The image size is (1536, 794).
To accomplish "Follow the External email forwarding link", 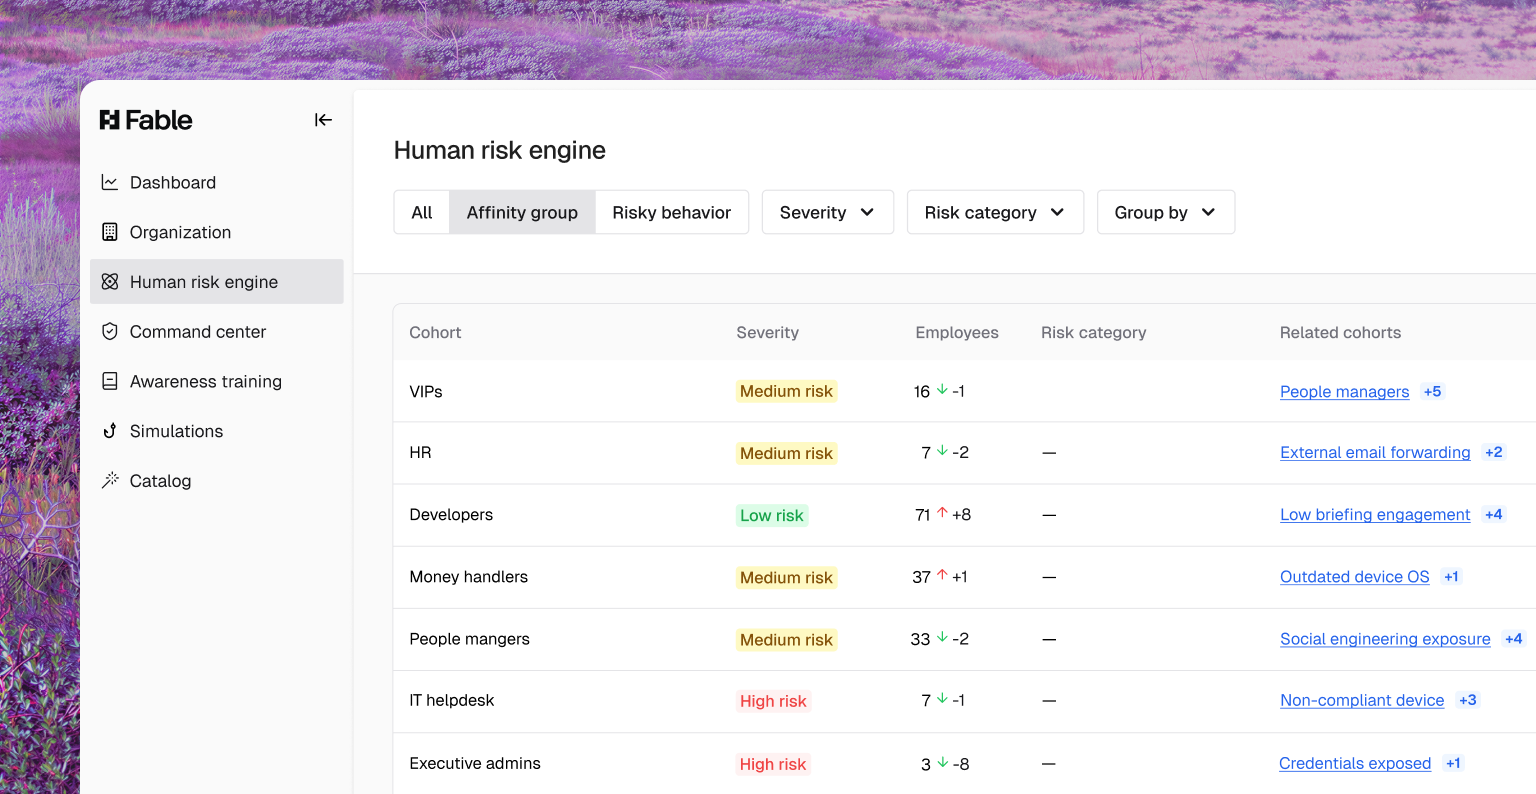I will click(1375, 452).
